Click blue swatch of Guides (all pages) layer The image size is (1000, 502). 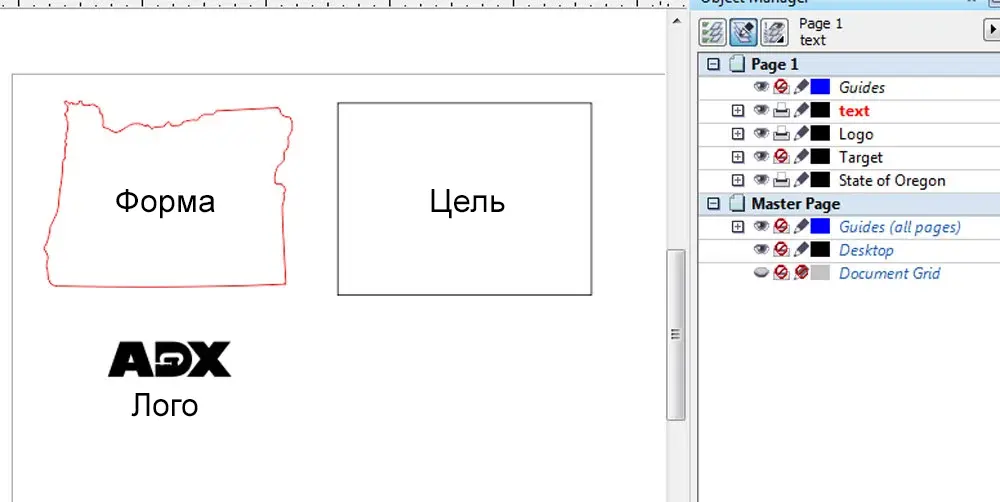click(x=820, y=226)
